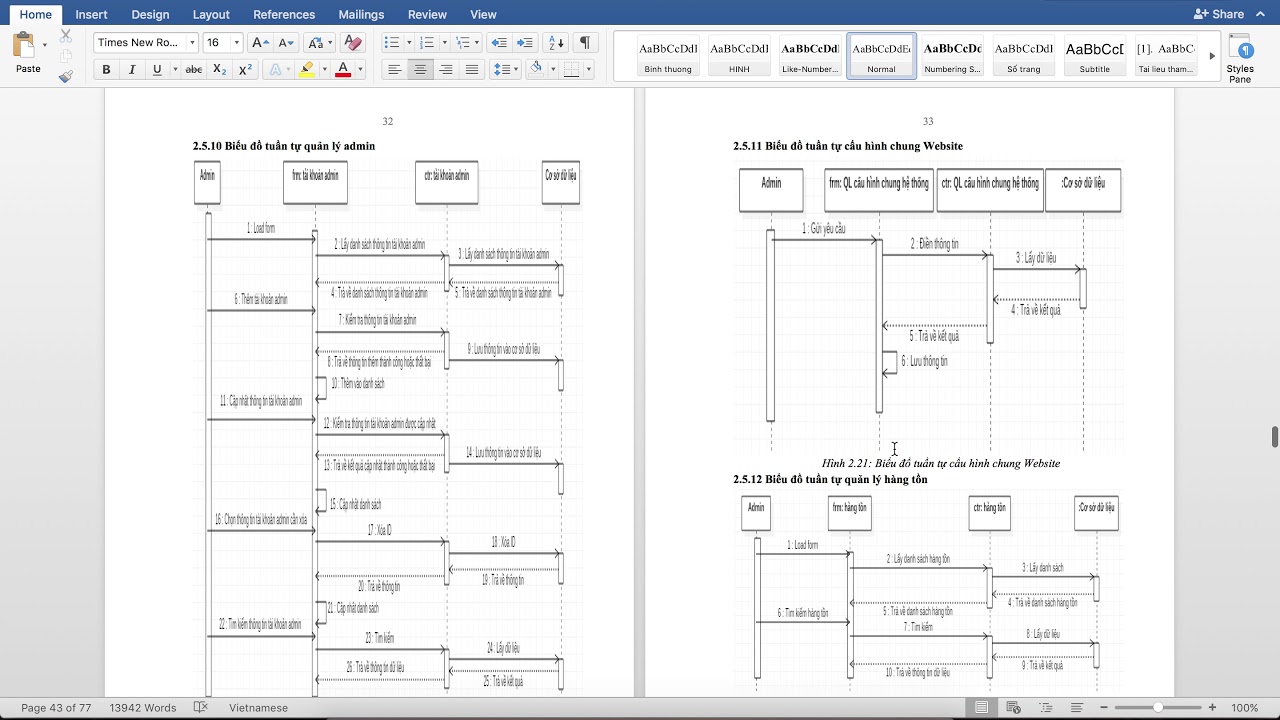The image size is (1280, 720).
Task: Toggle strikethrough formatting
Action: point(194,70)
